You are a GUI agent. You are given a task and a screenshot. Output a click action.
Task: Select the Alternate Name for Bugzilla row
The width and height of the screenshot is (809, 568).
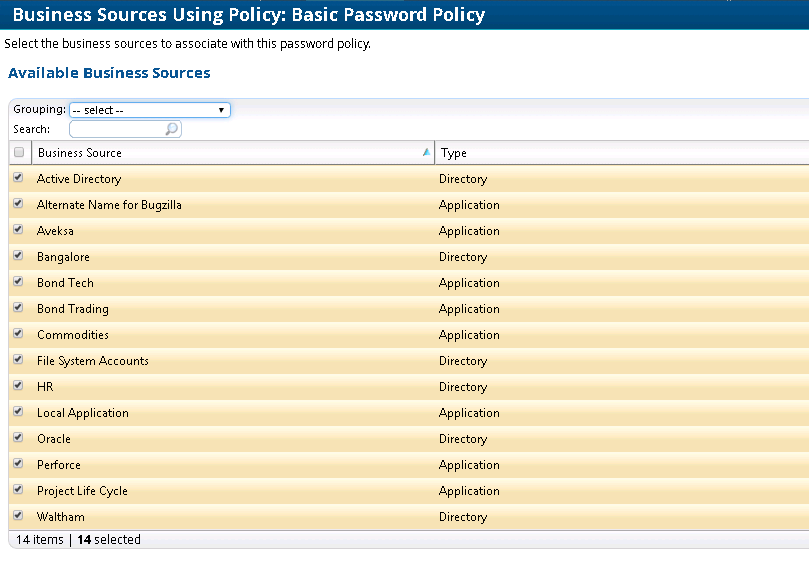(x=109, y=205)
